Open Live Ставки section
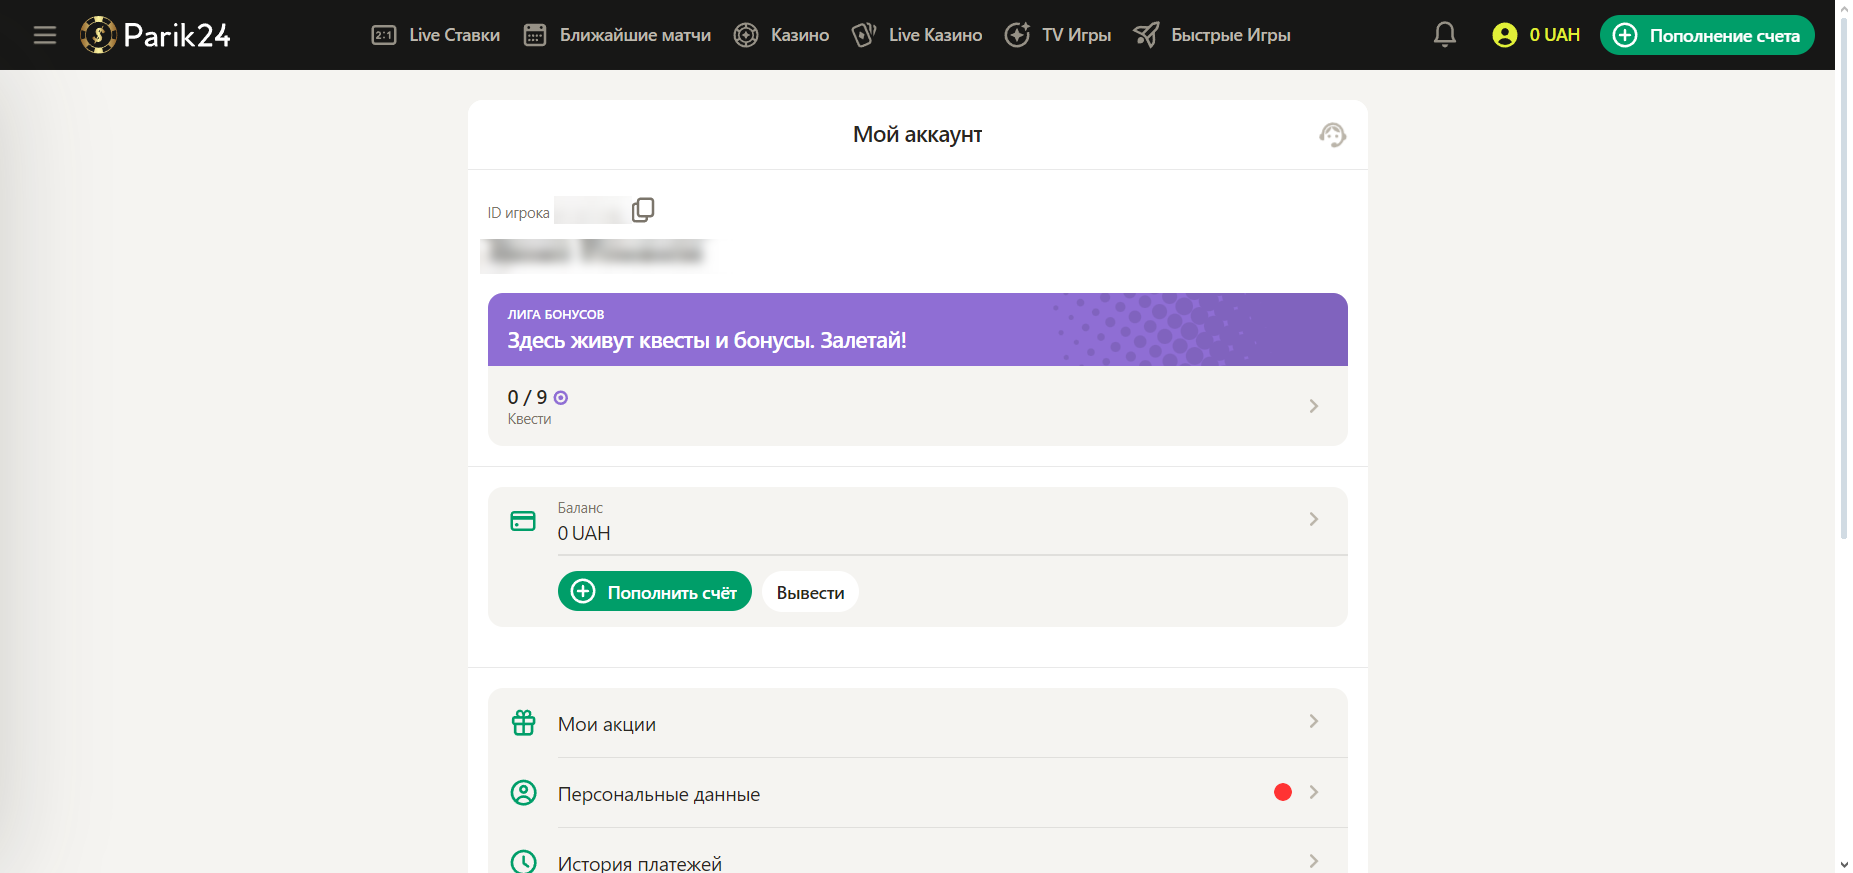1853x873 pixels. click(x=435, y=35)
